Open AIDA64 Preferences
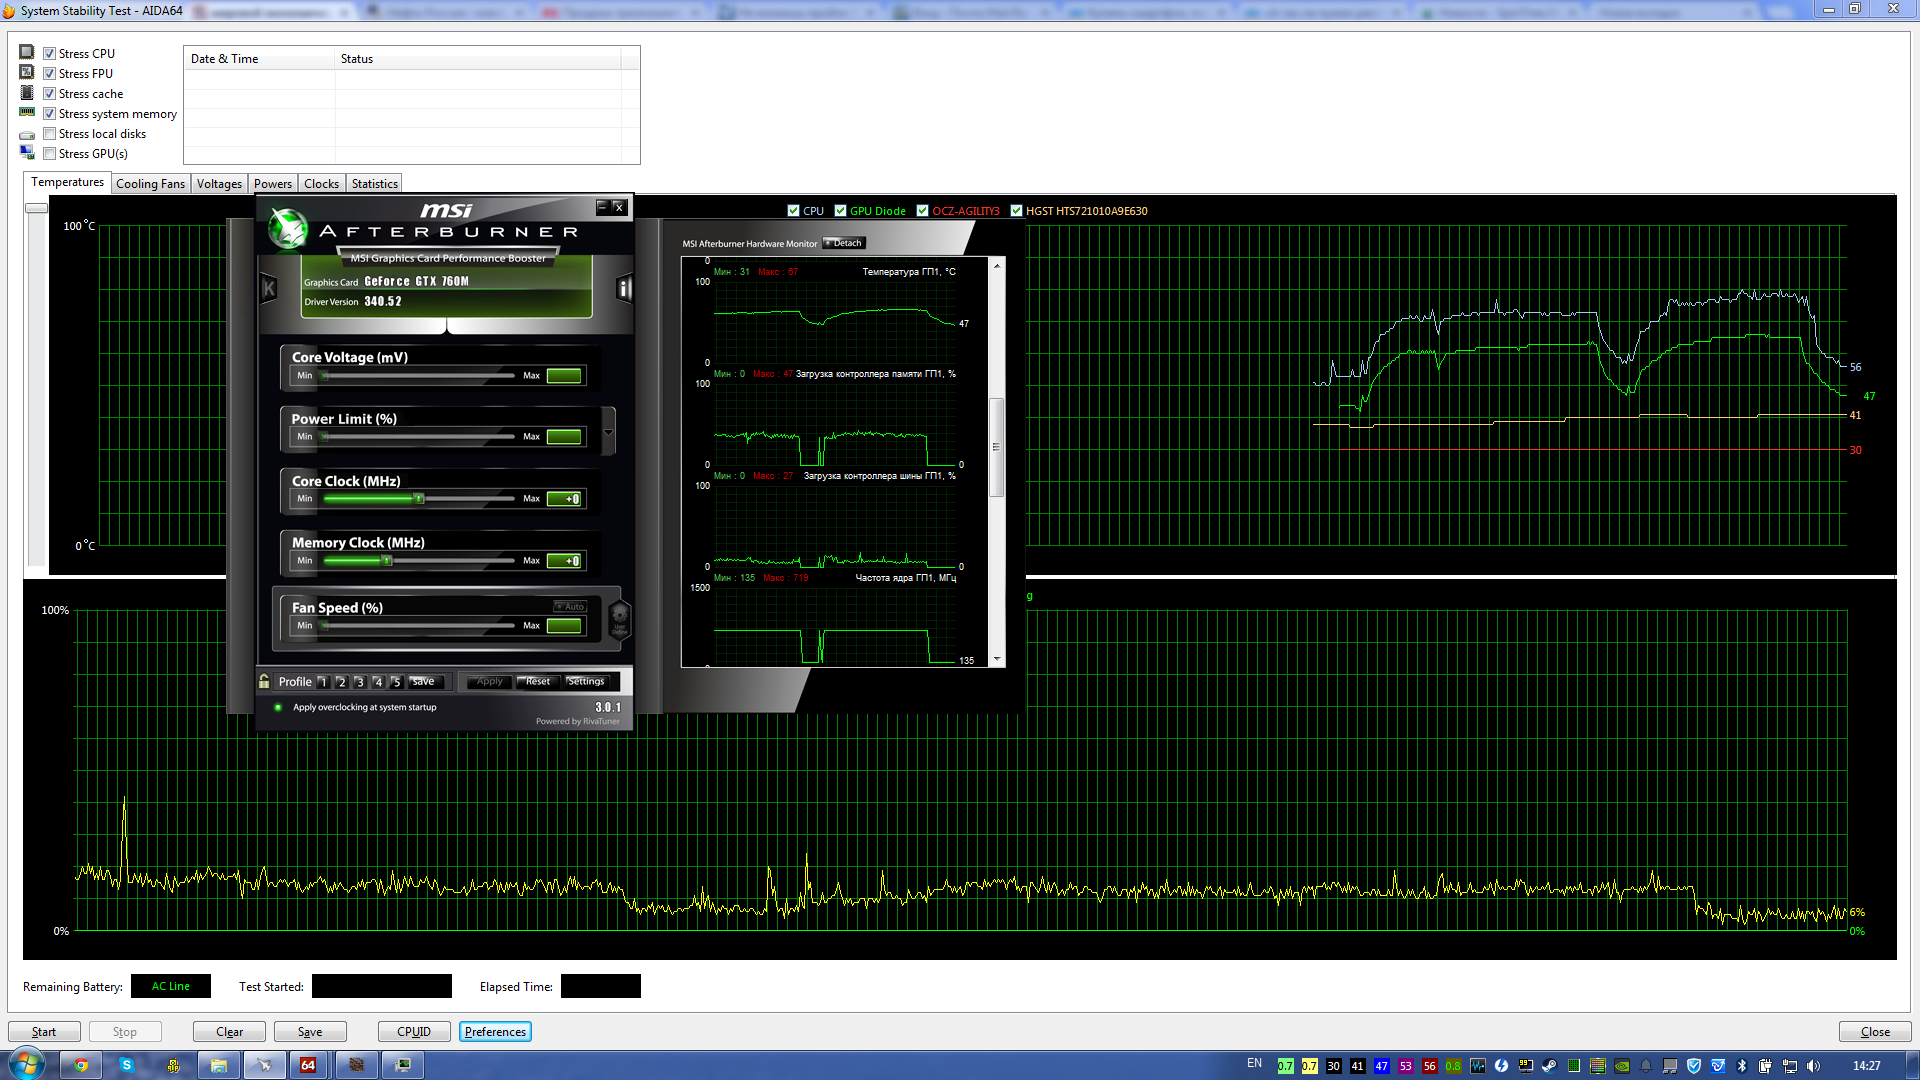 click(495, 1032)
